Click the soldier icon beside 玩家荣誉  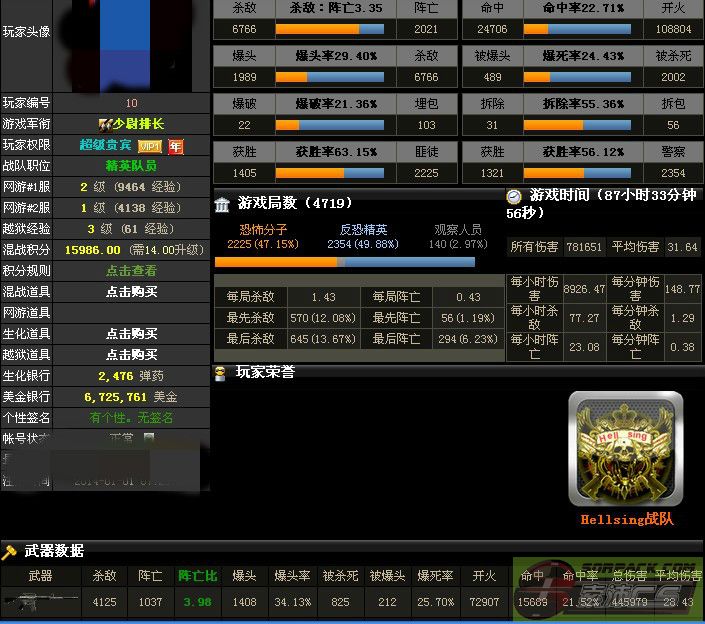click(x=221, y=372)
